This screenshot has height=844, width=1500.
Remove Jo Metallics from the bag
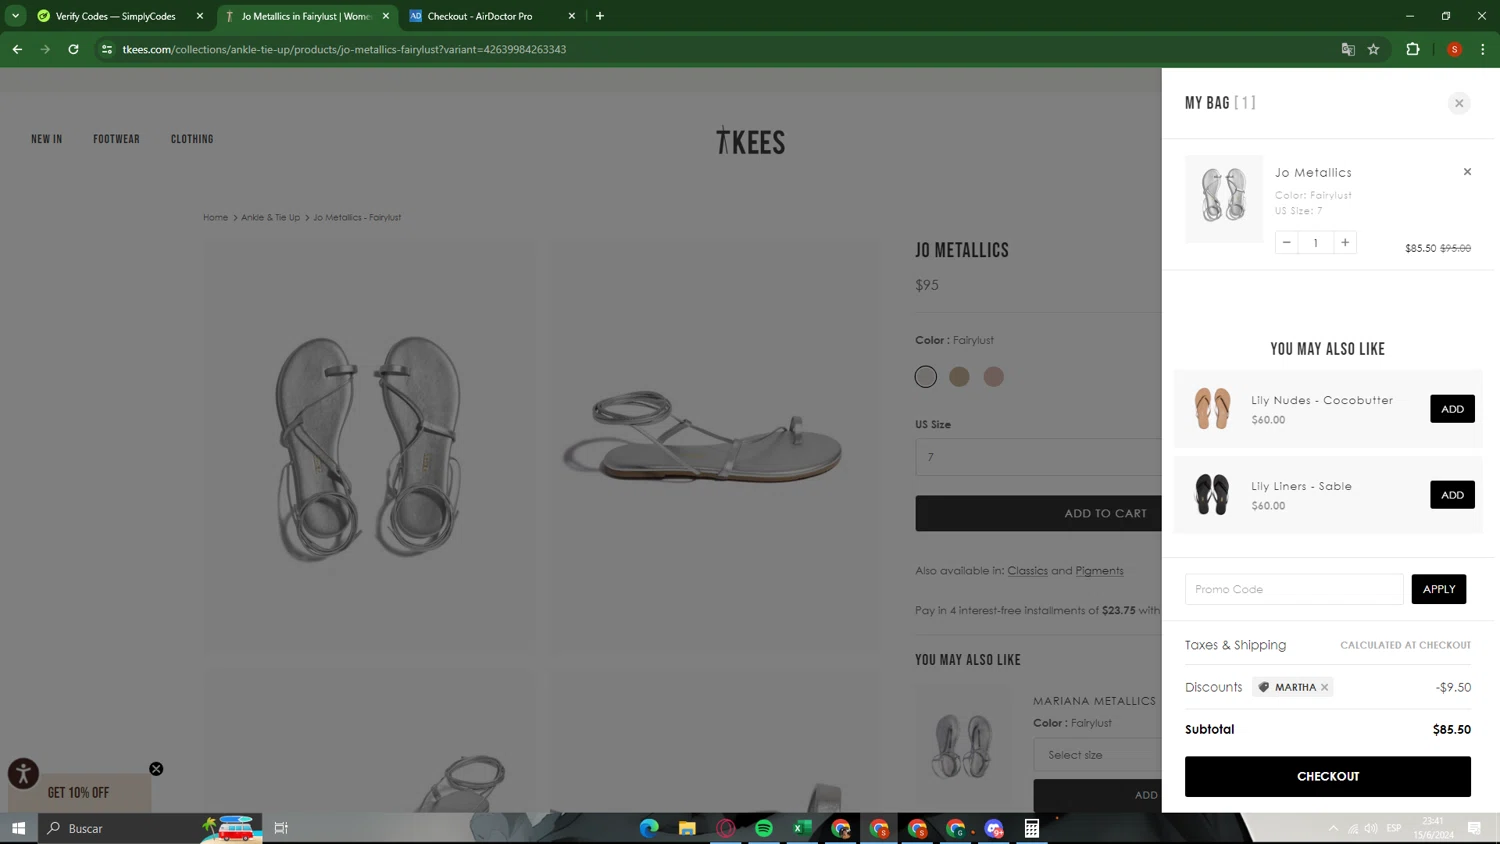pyautogui.click(x=1467, y=172)
